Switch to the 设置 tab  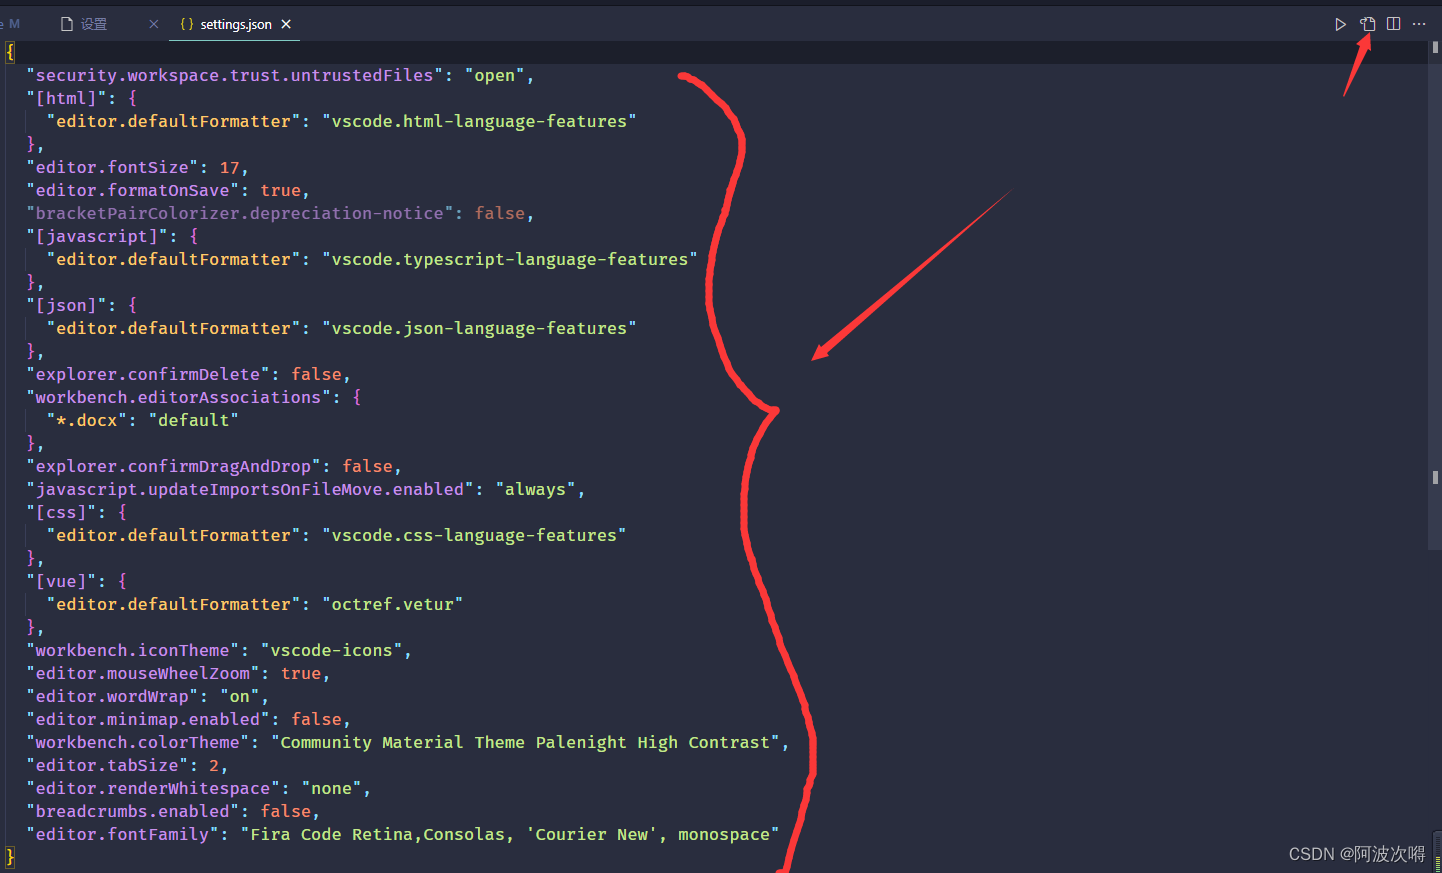coord(94,24)
